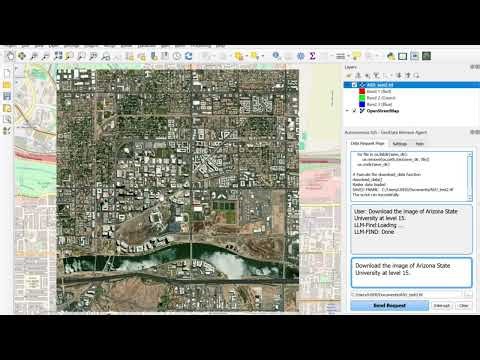Click the code log scroll-down arrow

pos(470,198)
